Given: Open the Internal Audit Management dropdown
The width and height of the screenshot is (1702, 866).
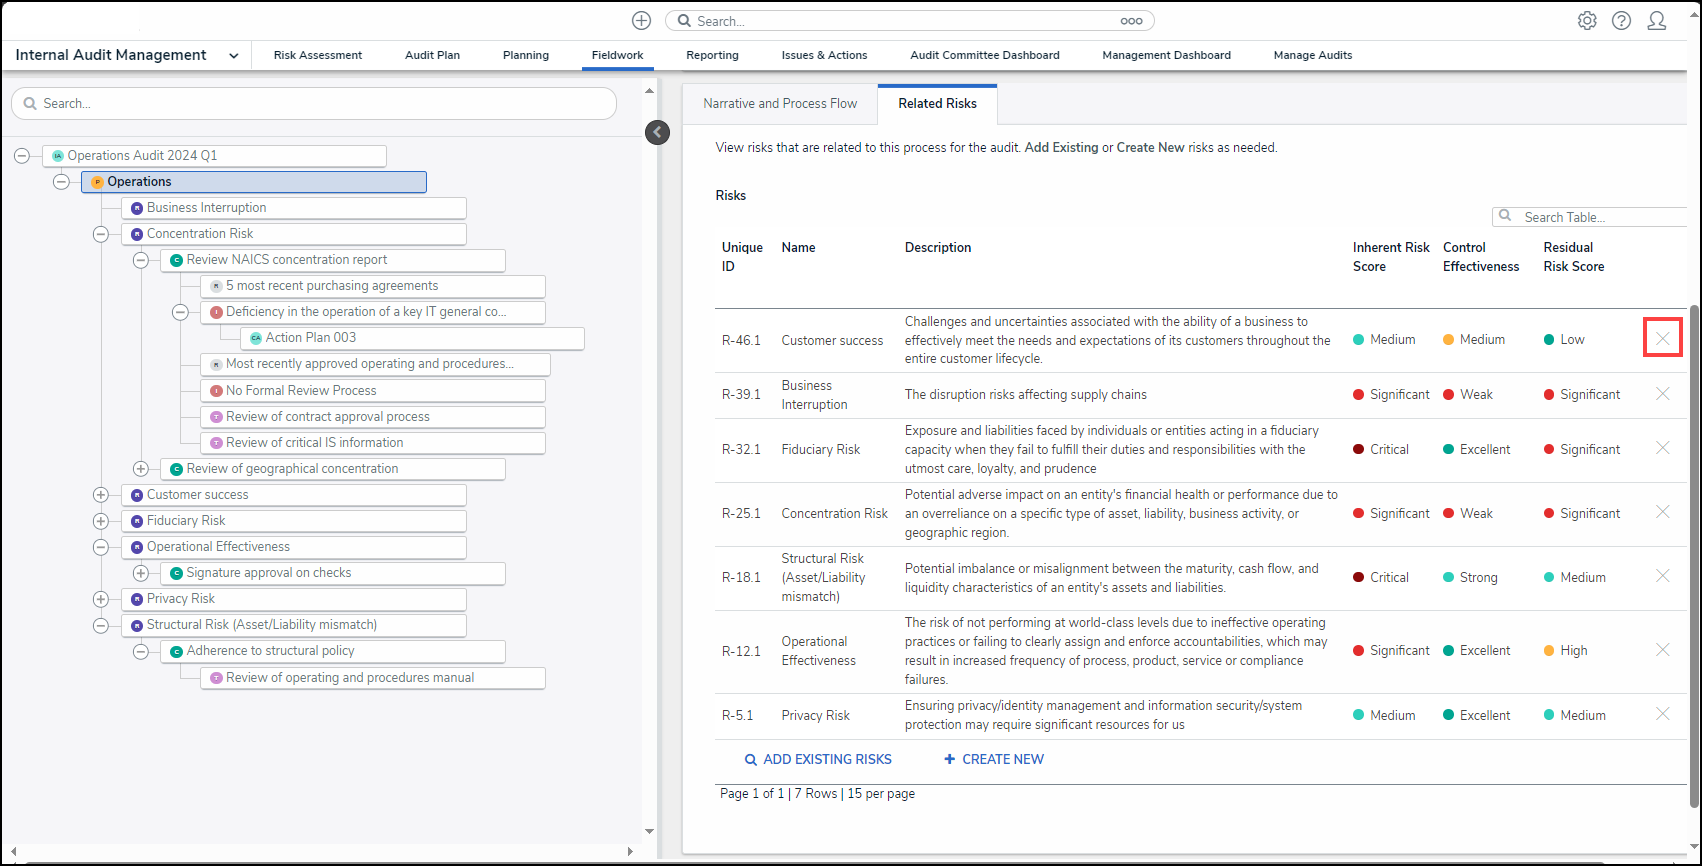Looking at the screenshot, I should pos(233,56).
